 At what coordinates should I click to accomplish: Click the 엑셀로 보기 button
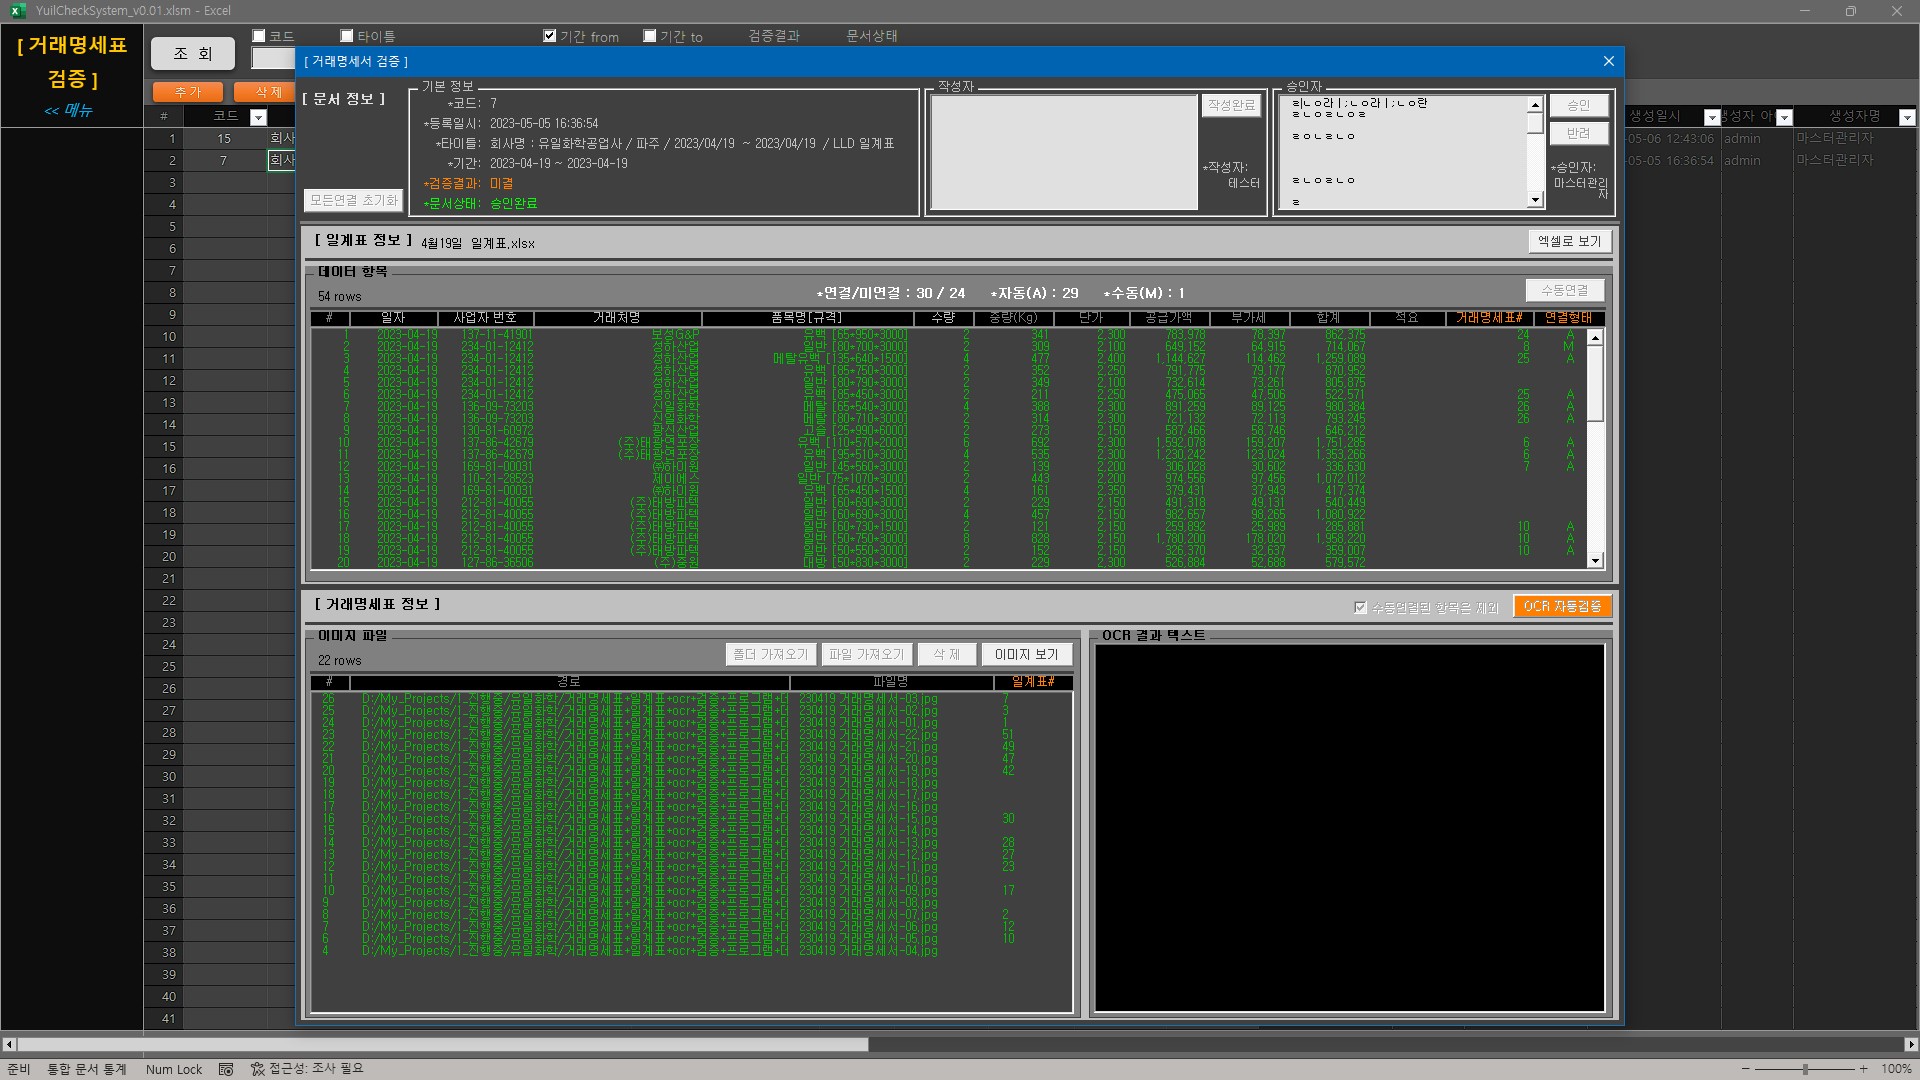pyautogui.click(x=1569, y=241)
